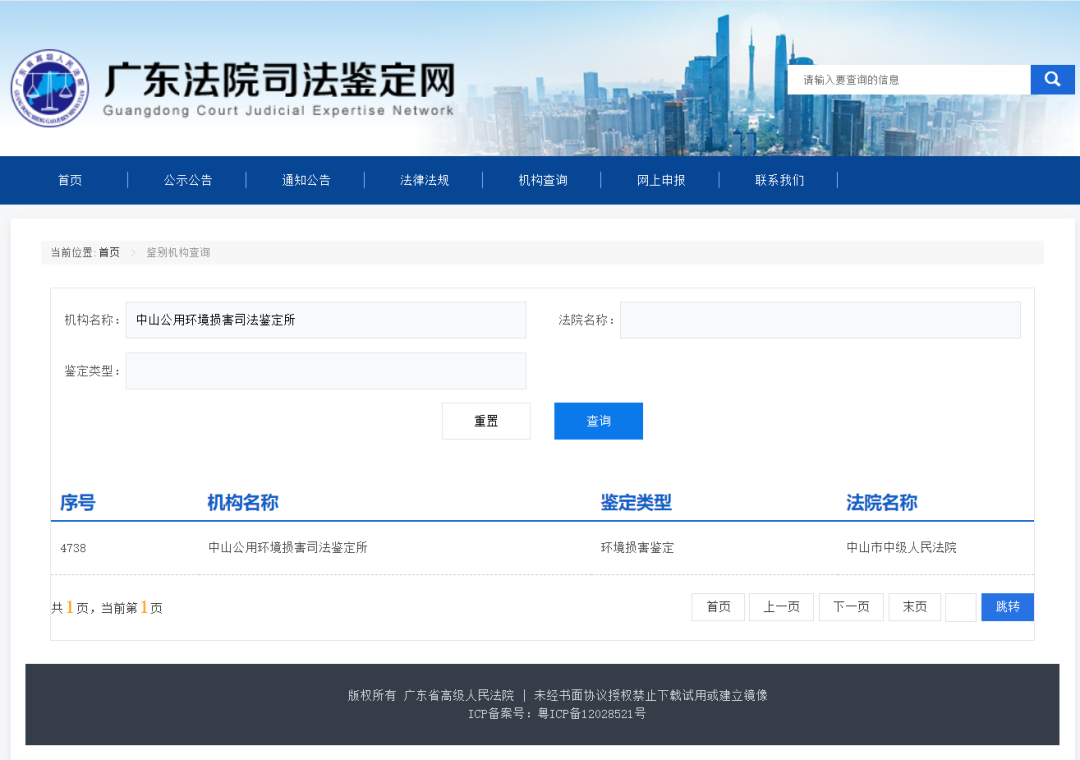Click the page number jump input box

click(960, 607)
